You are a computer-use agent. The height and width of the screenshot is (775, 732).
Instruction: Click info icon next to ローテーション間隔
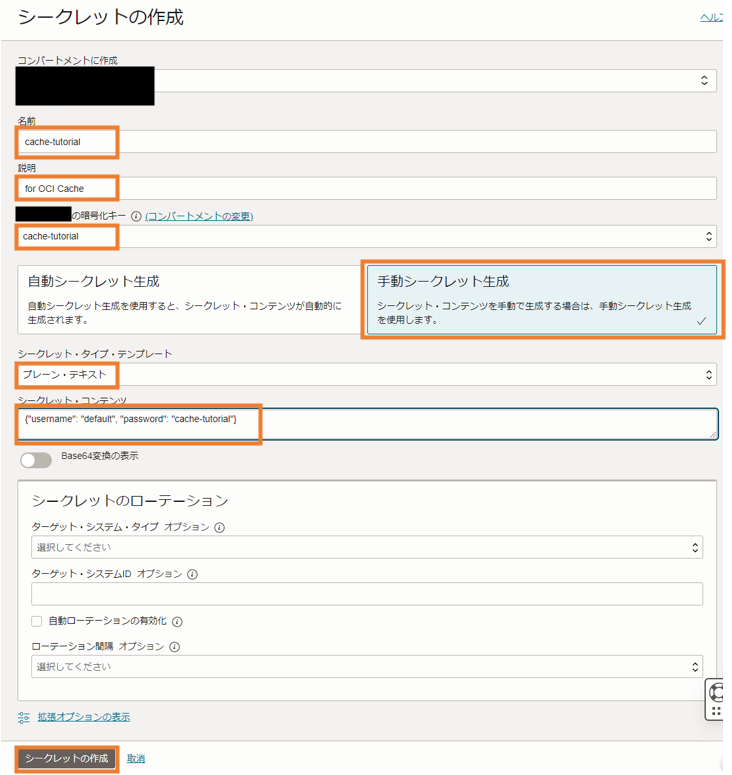174,647
